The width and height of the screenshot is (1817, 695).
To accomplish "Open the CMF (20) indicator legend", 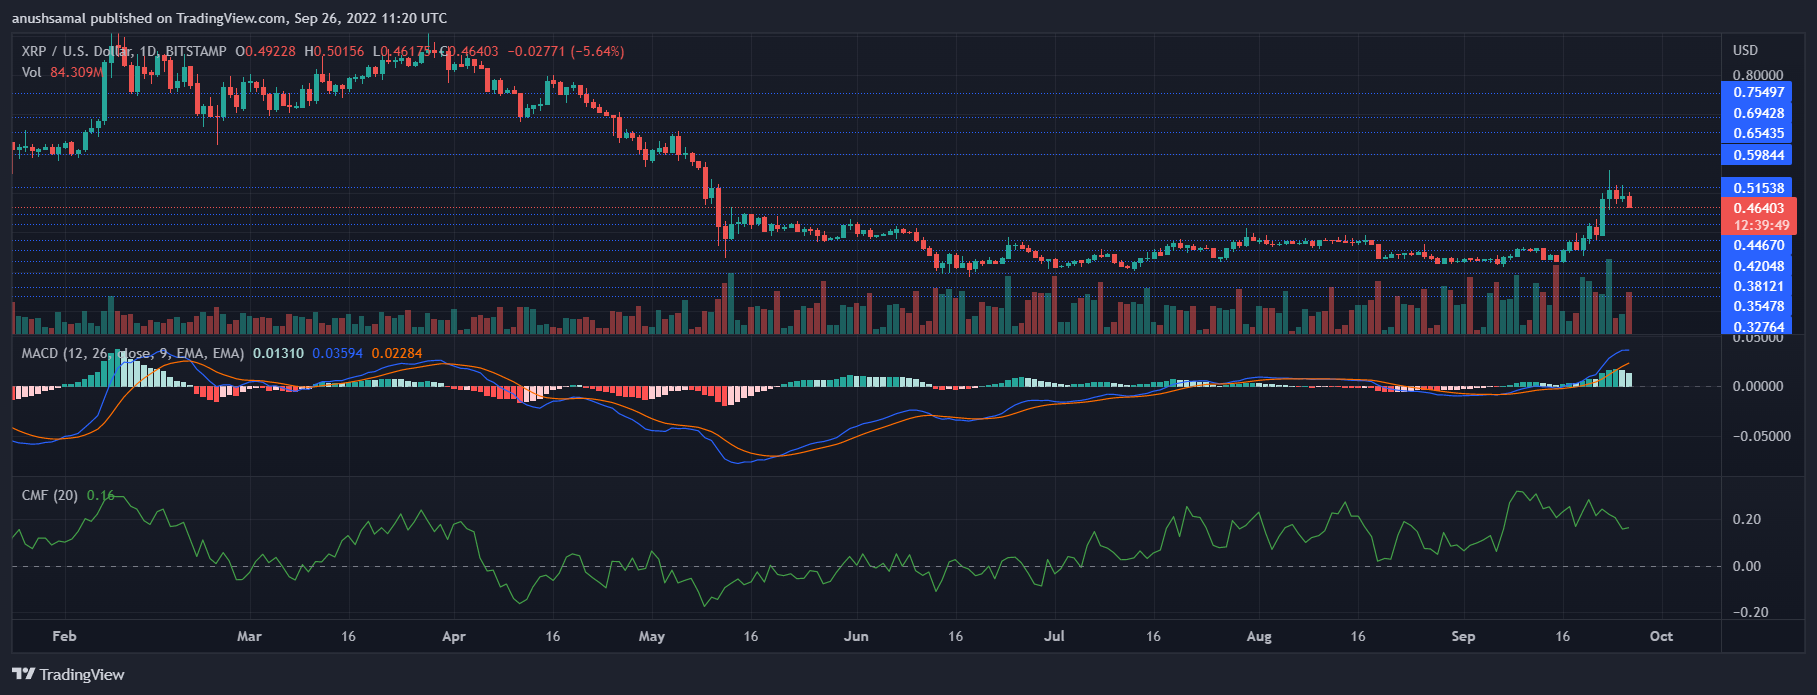I will [50, 495].
